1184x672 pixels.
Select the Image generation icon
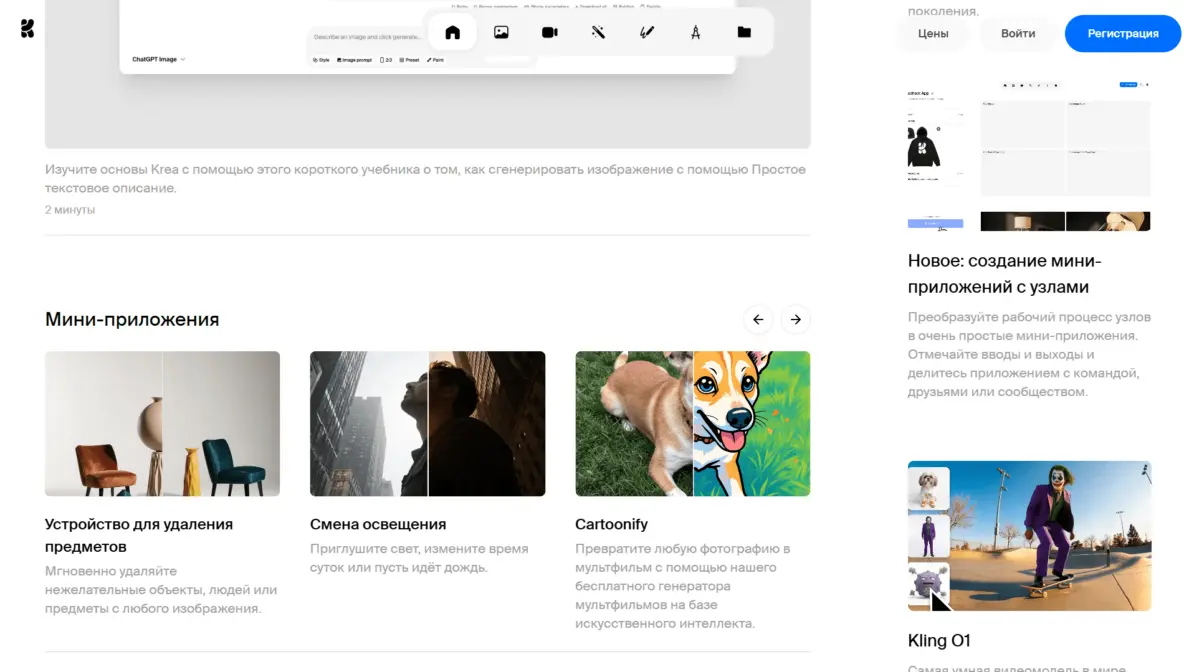coord(501,32)
